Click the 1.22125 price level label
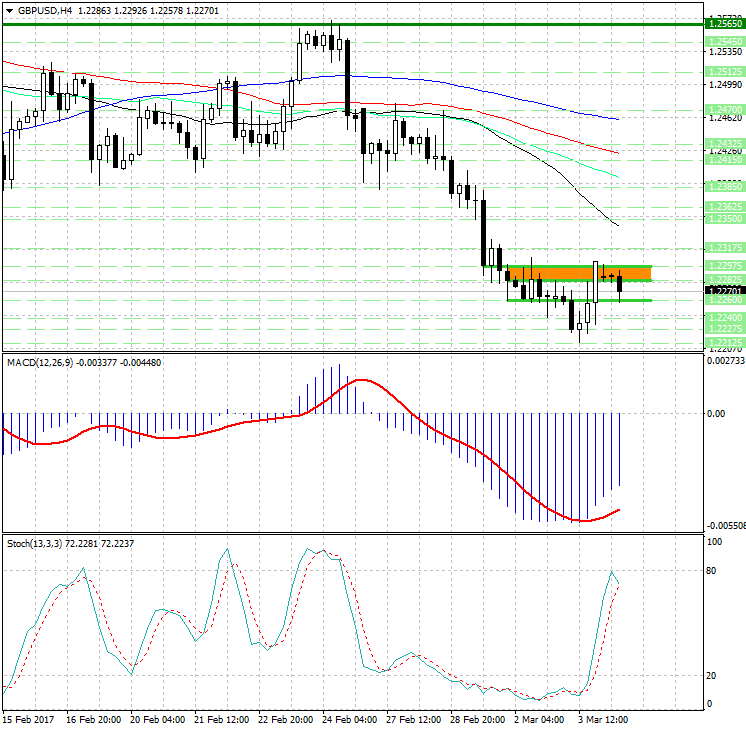 coord(725,342)
